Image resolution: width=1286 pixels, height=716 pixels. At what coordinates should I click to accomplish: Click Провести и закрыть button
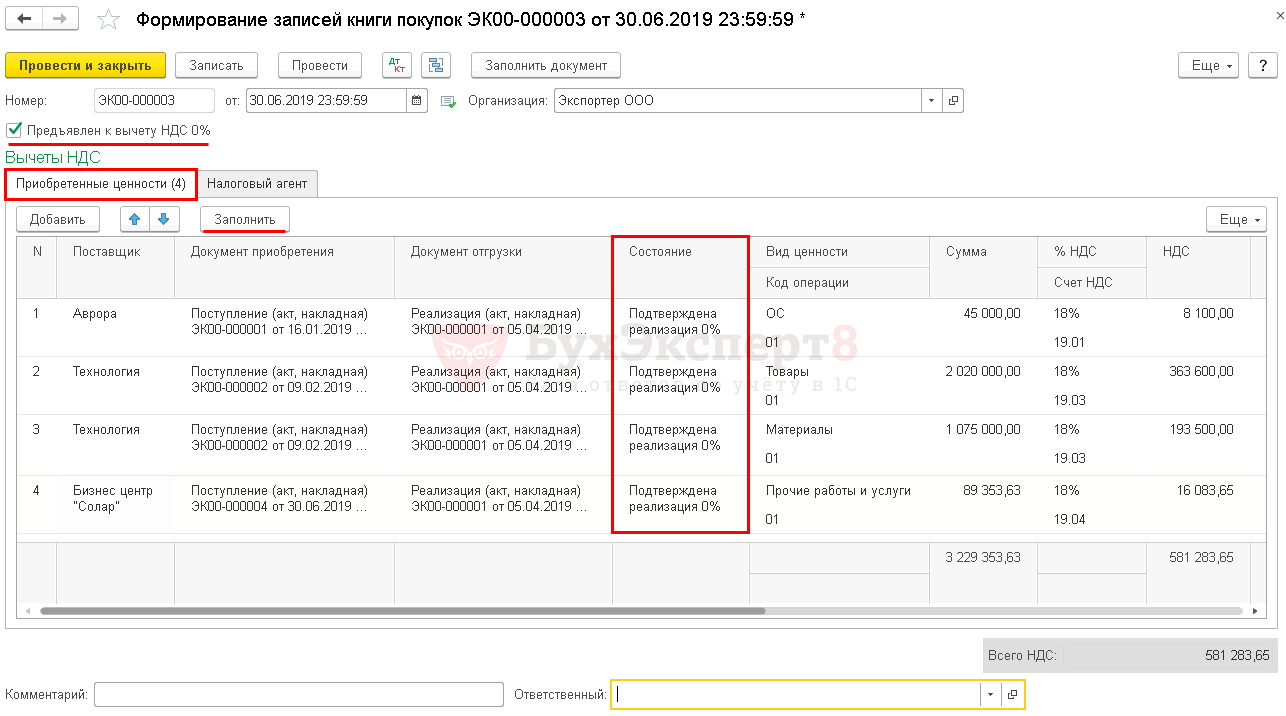tap(85, 66)
